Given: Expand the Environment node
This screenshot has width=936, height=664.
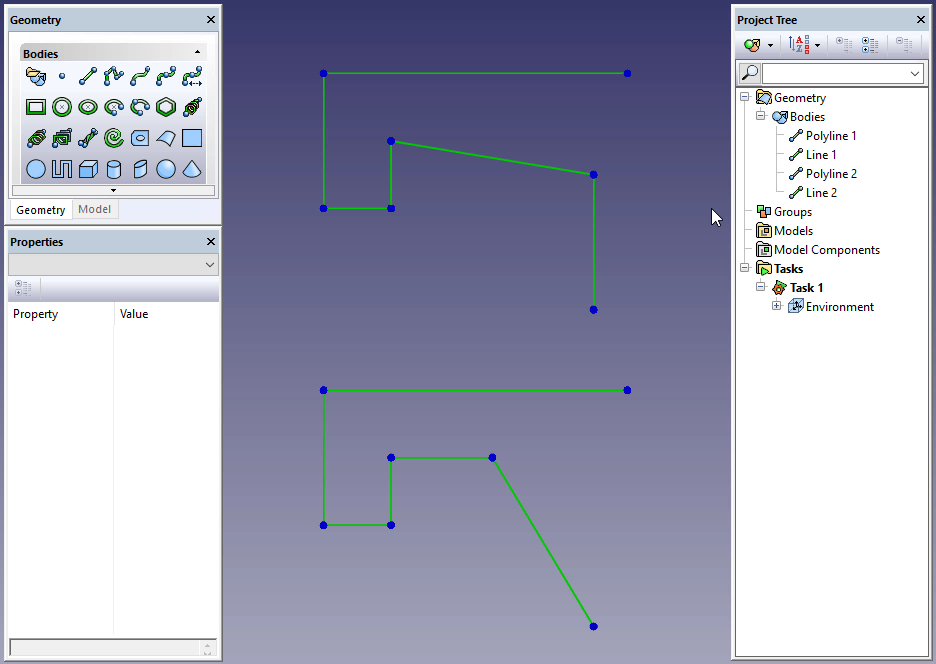Looking at the screenshot, I should [776, 307].
